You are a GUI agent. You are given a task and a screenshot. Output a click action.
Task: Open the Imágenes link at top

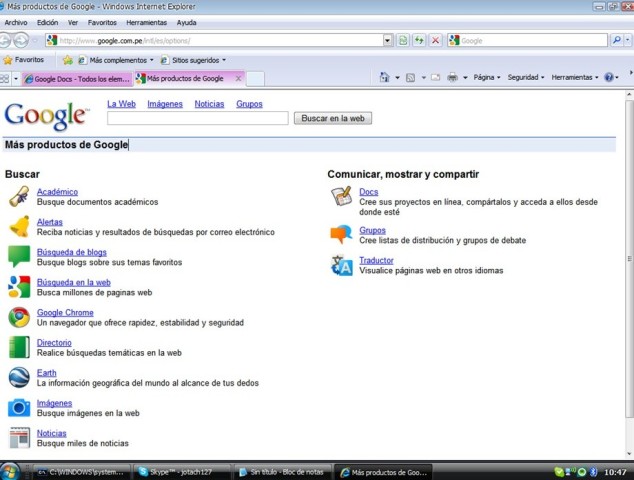(165, 104)
